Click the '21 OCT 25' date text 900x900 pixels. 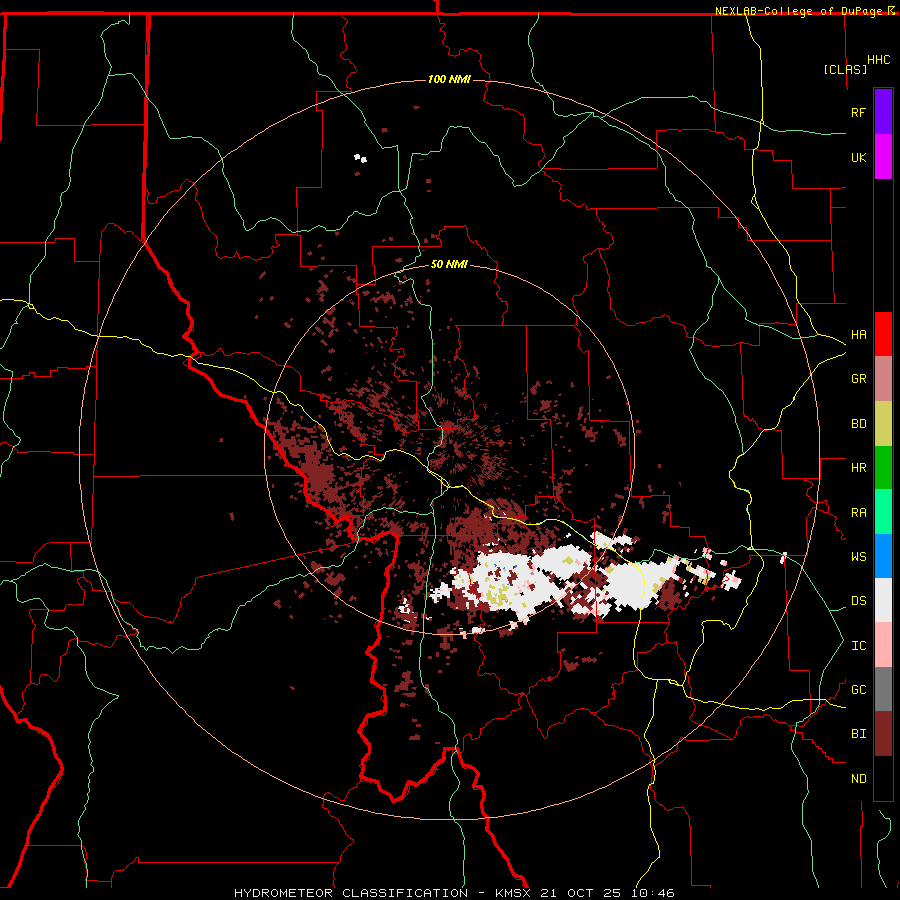point(581,893)
